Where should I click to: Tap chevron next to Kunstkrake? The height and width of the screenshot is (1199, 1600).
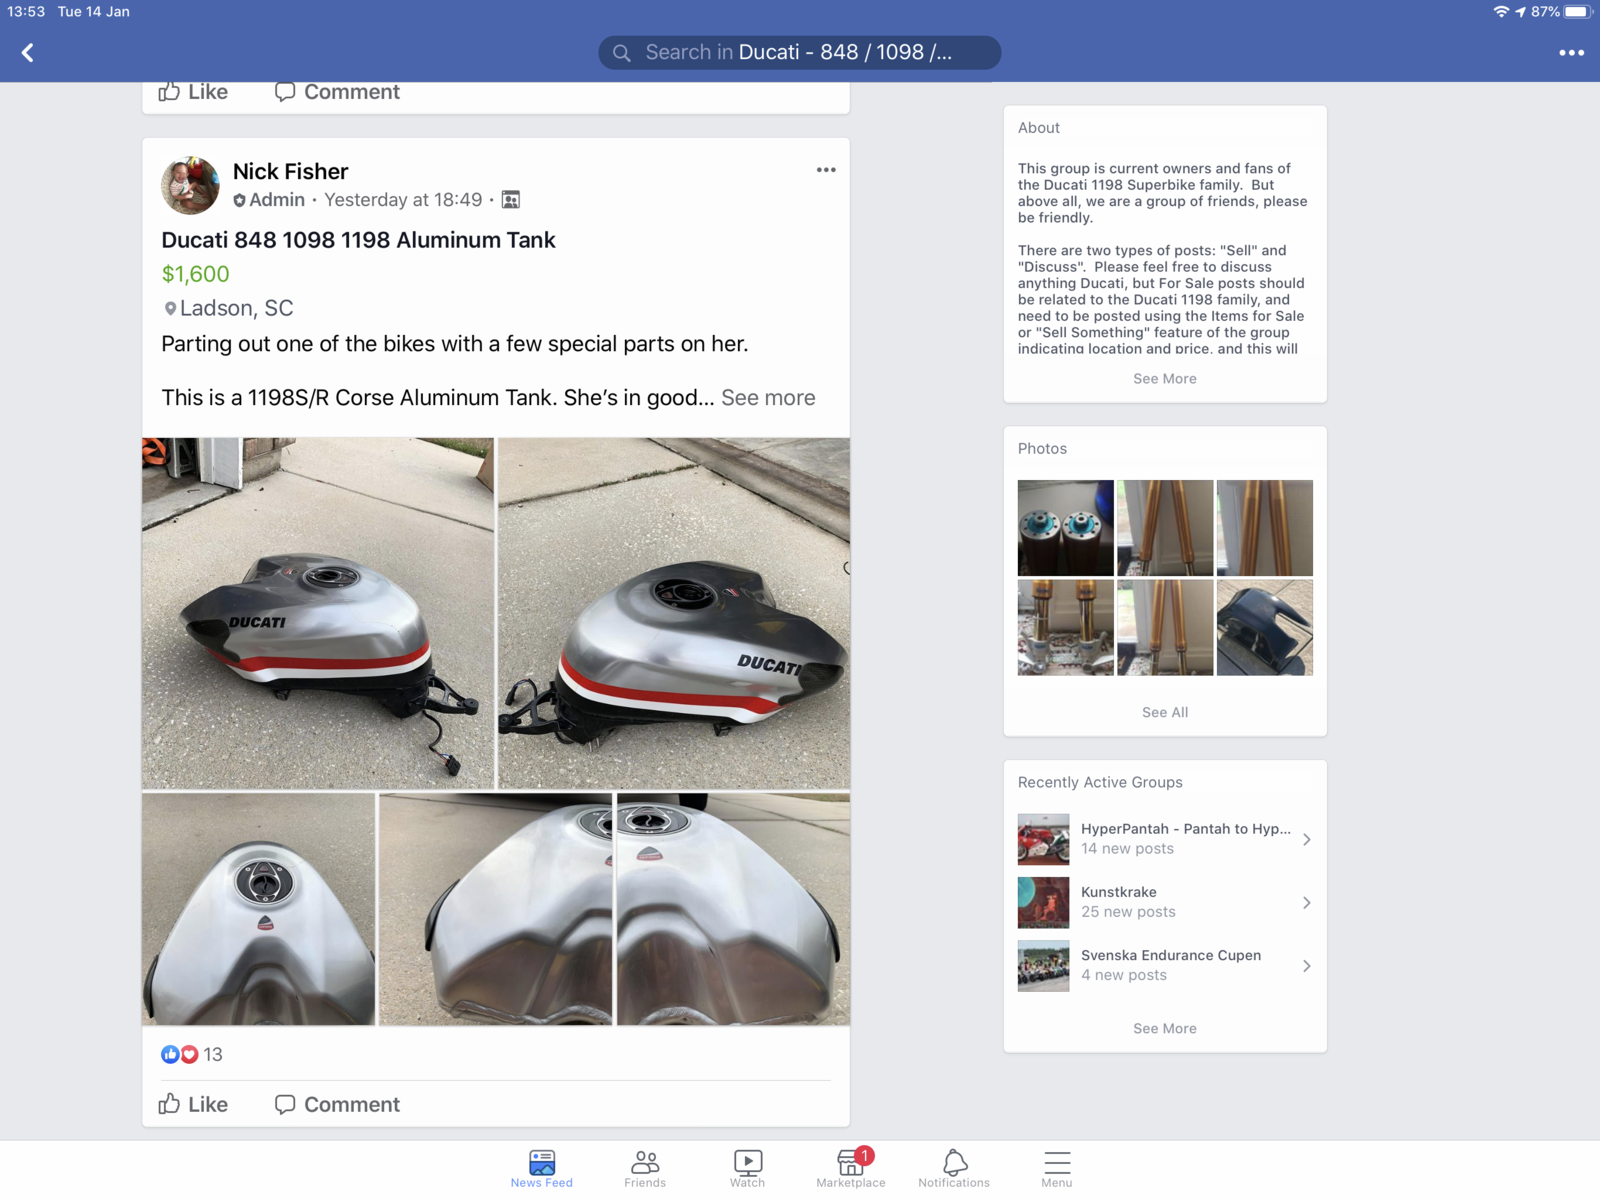(1306, 903)
